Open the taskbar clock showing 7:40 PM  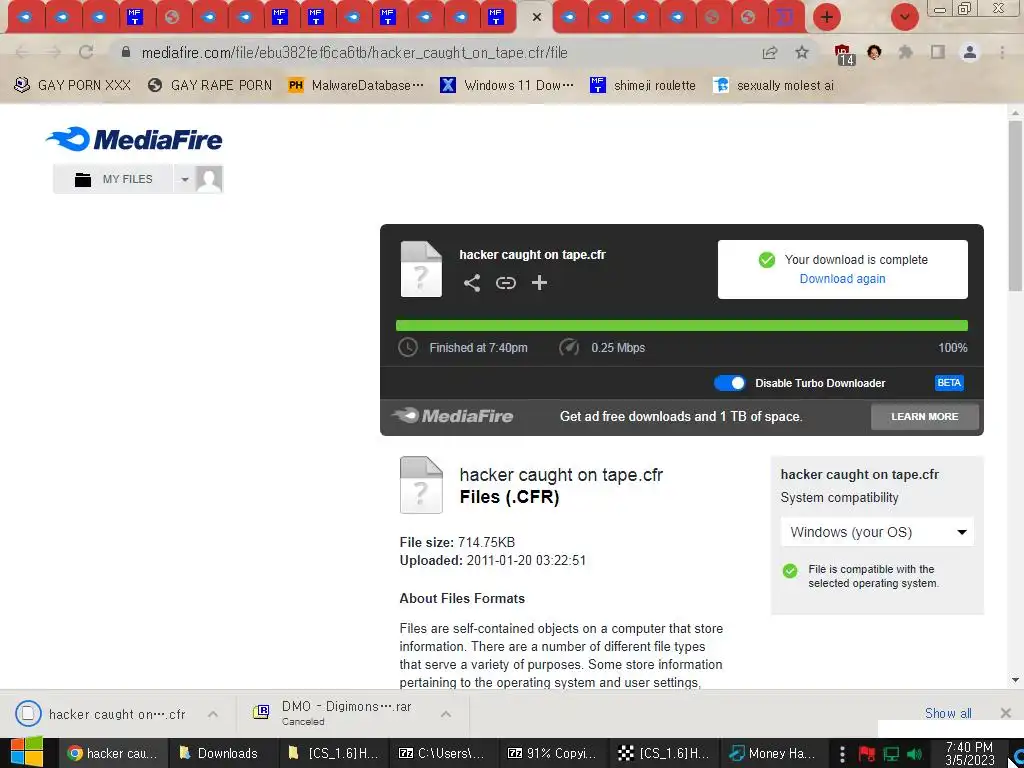[x=969, y=753]
